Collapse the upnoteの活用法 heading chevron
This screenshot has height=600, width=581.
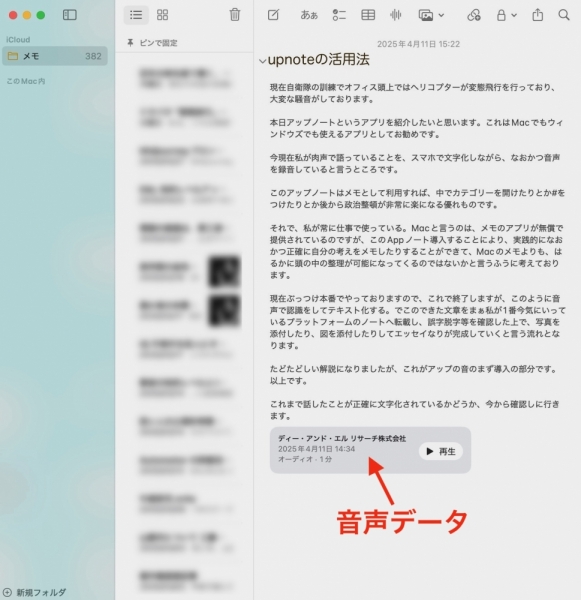(263, 61)
